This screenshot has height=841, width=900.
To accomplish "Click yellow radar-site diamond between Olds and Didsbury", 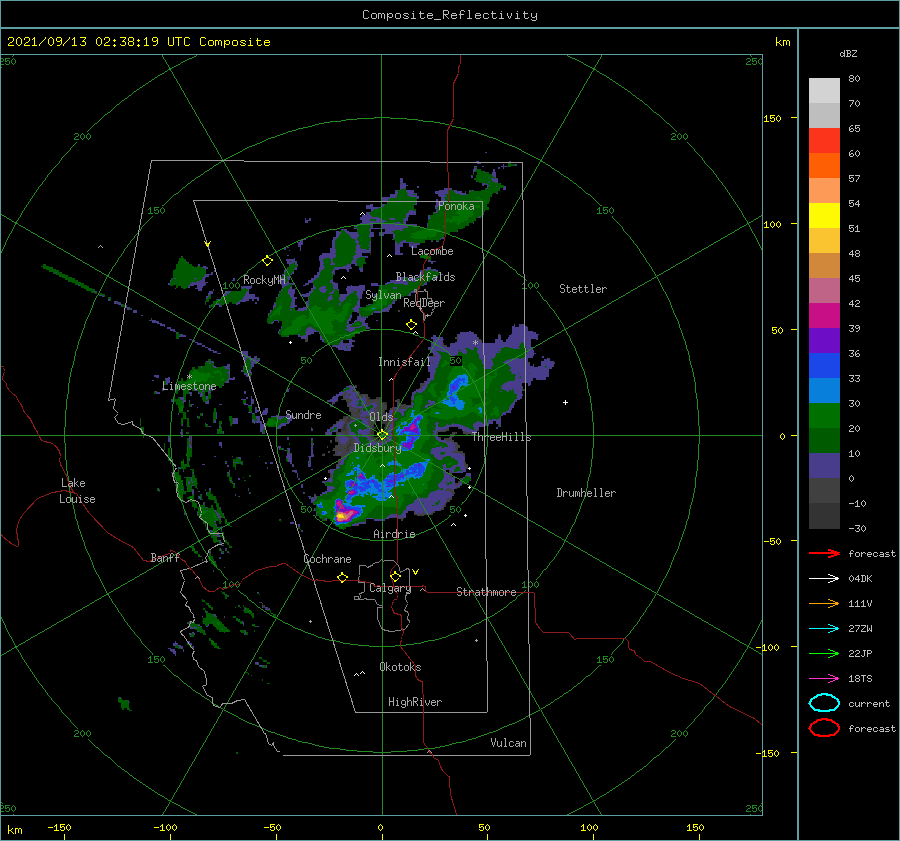I will click(x=382, y=435).
